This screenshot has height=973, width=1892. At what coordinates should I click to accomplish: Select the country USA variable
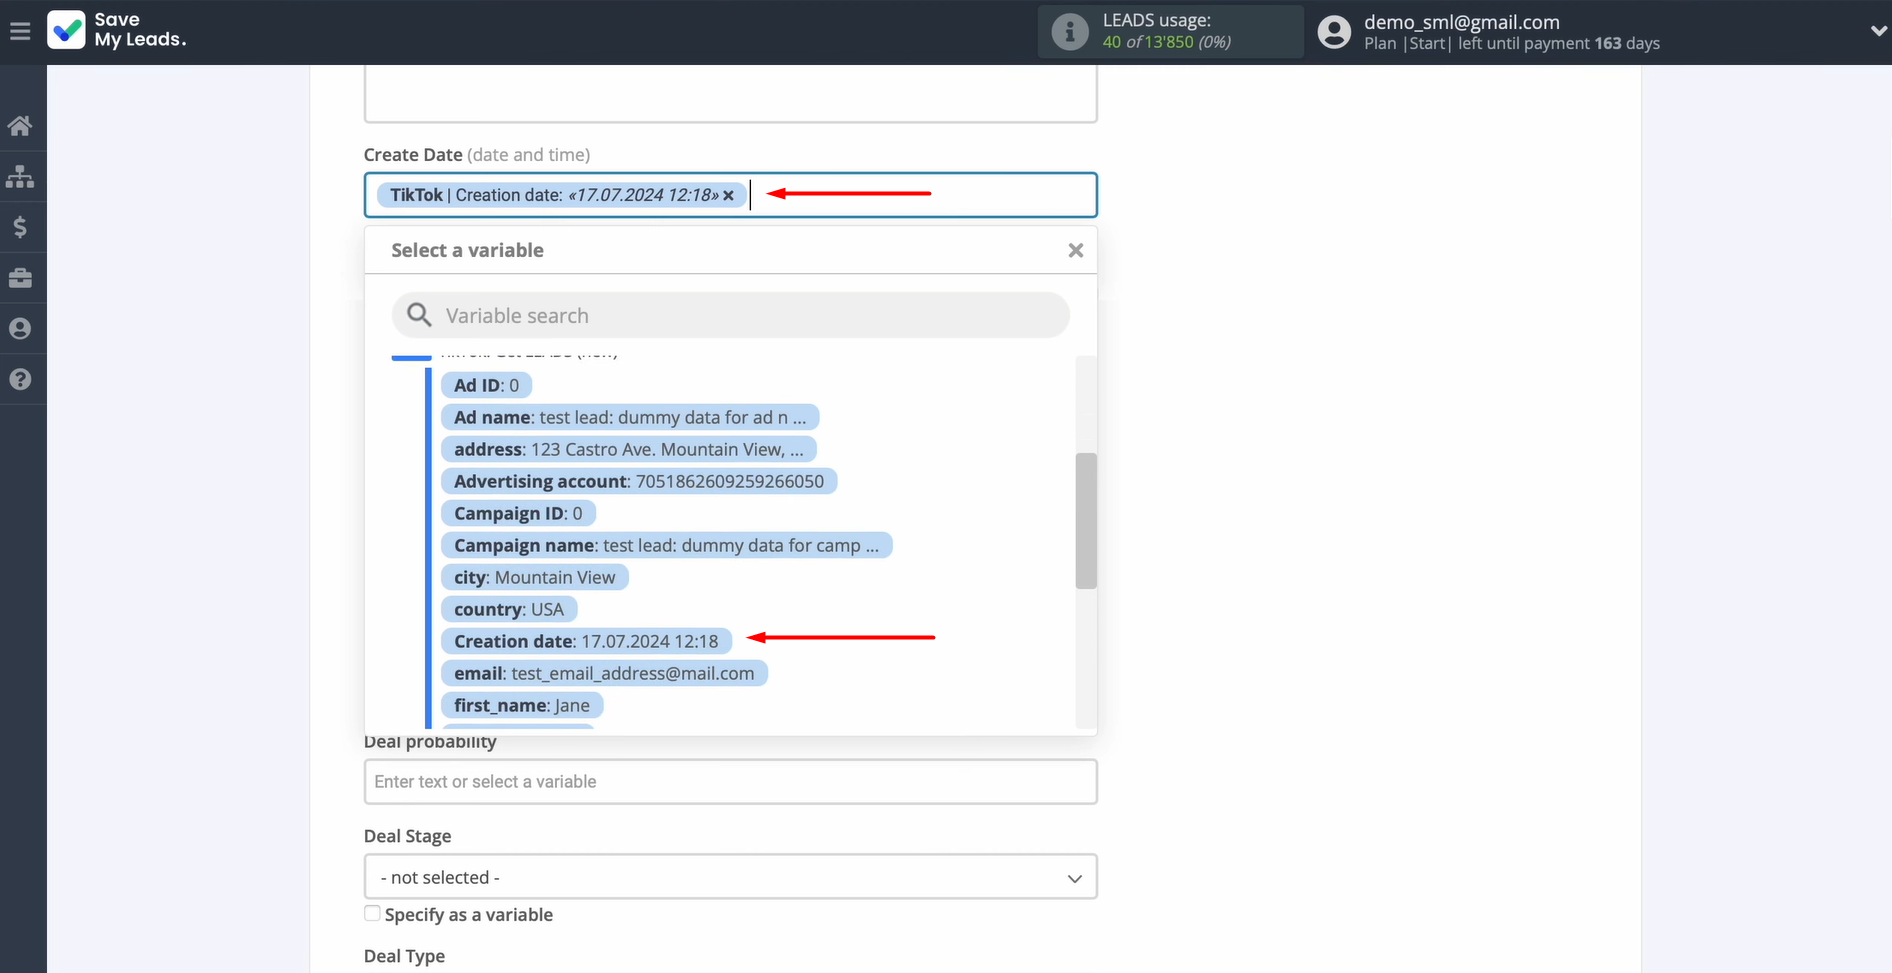[509, 609]
